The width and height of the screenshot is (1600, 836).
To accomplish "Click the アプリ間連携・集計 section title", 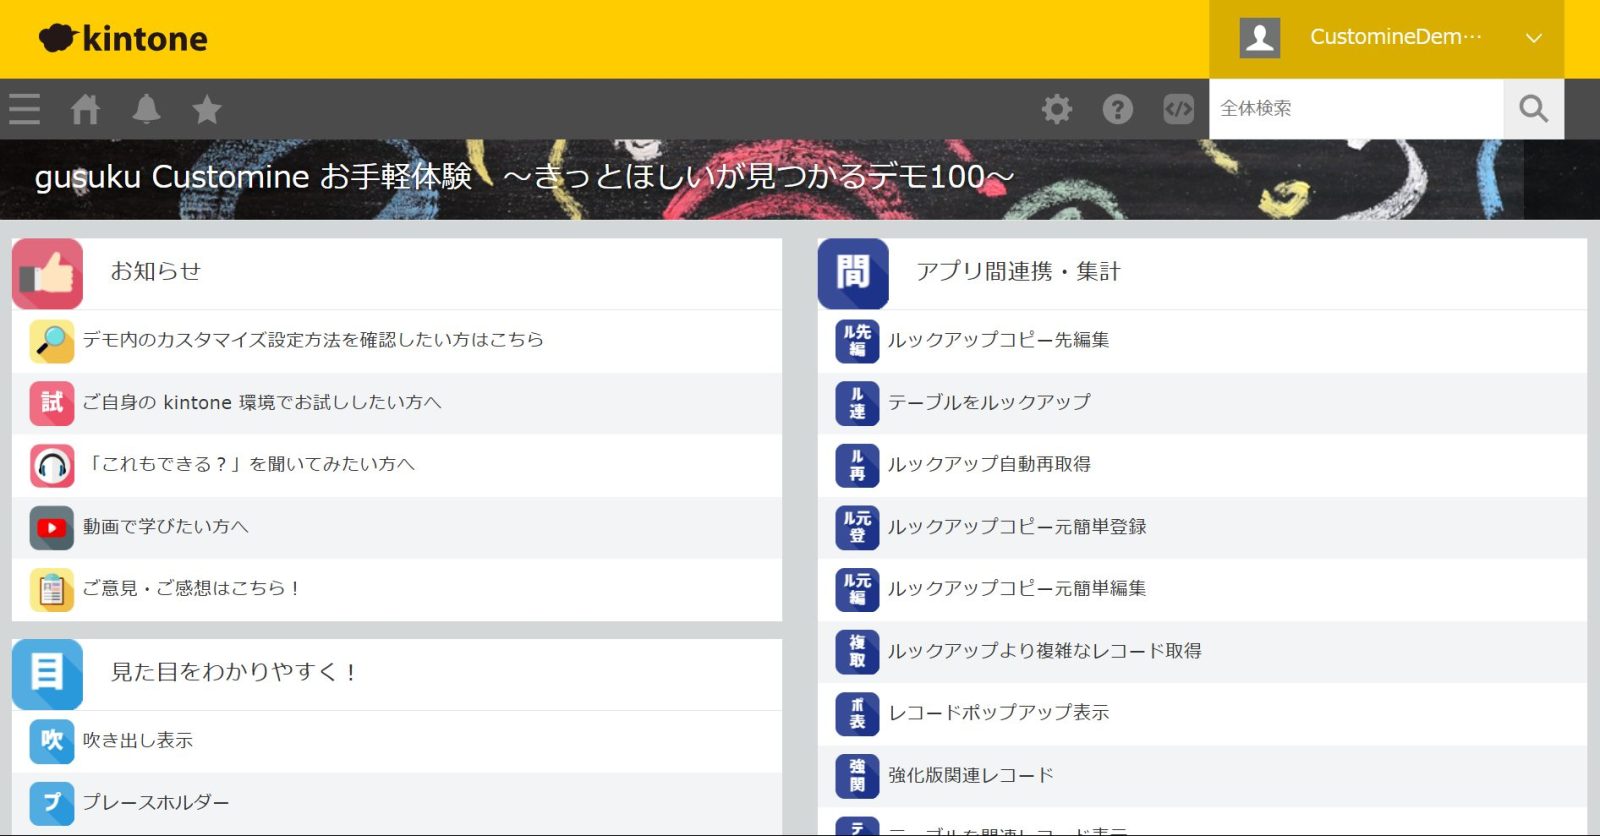I will coord(1018,271).
